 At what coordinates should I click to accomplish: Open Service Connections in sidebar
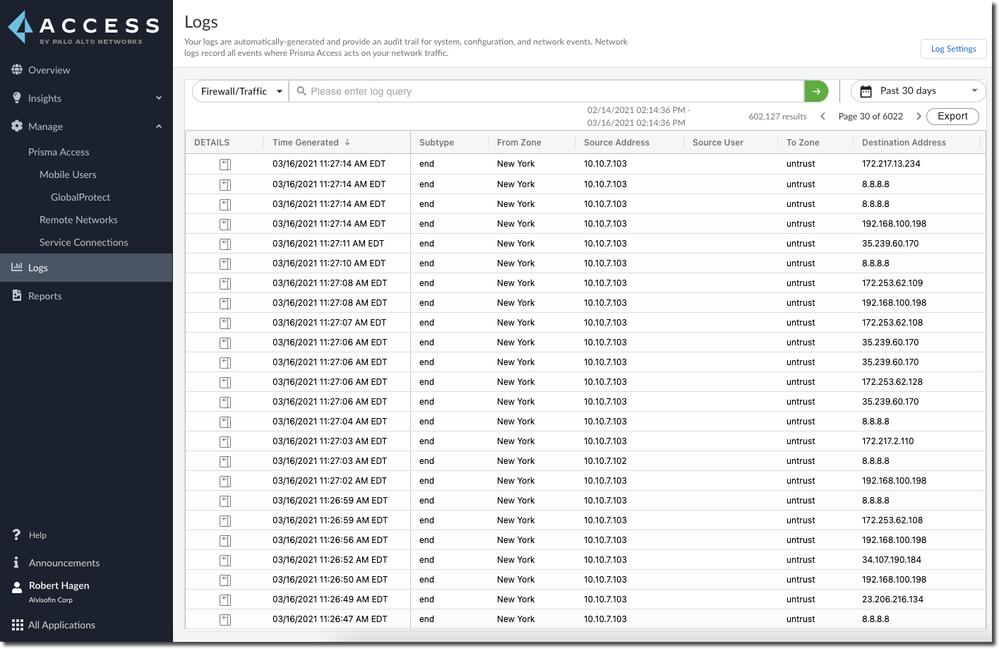click(83, 242)
